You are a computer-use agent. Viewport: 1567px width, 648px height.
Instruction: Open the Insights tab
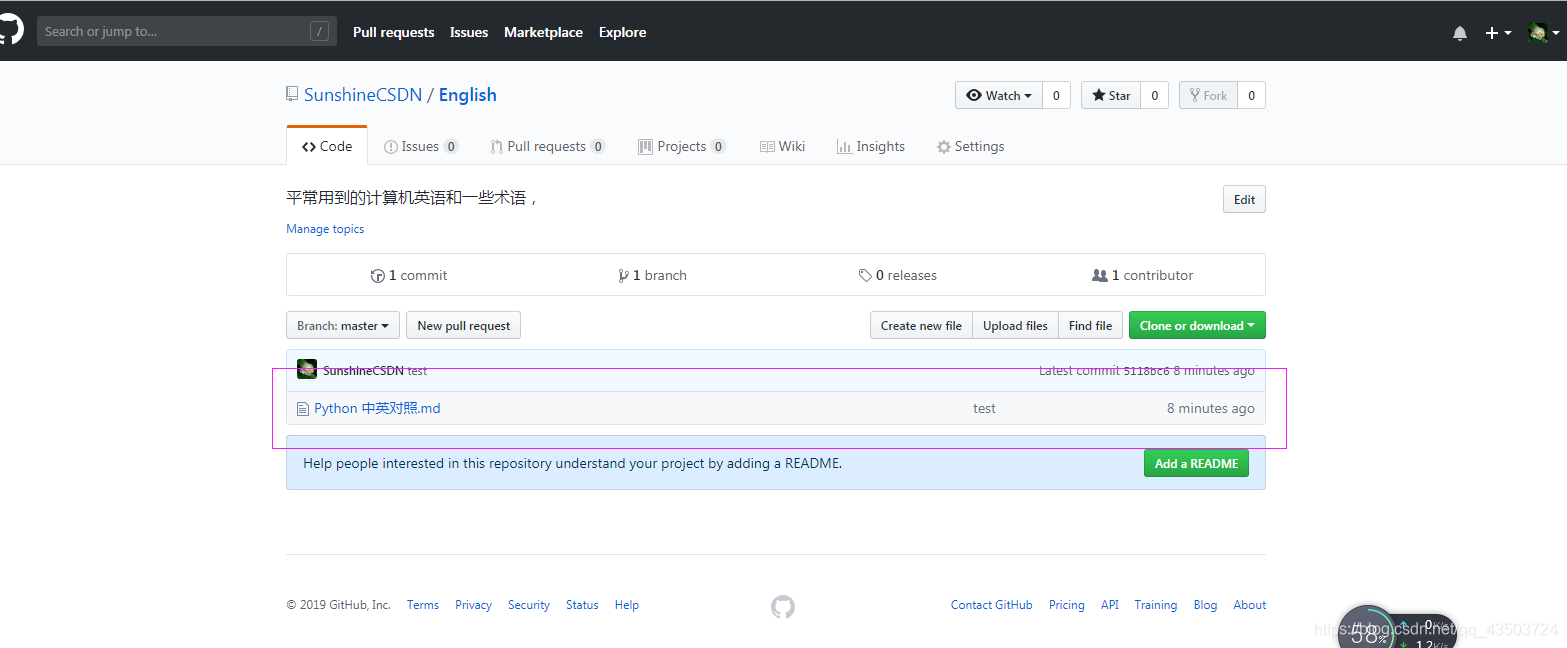(871, 146)
